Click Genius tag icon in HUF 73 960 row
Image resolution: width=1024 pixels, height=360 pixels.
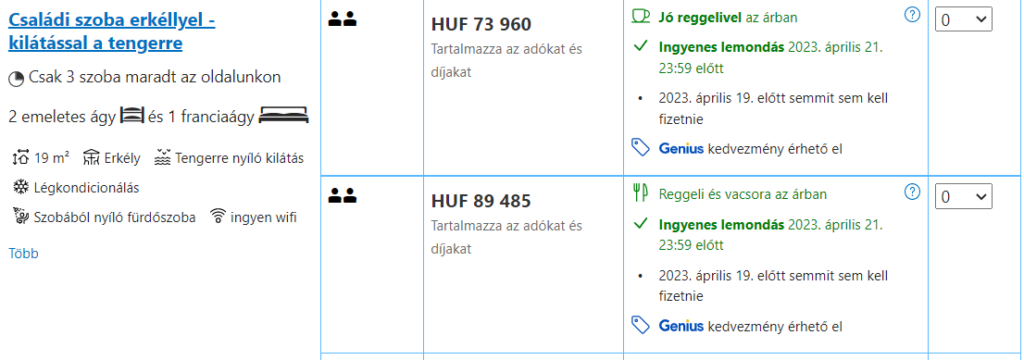[641, 148]
